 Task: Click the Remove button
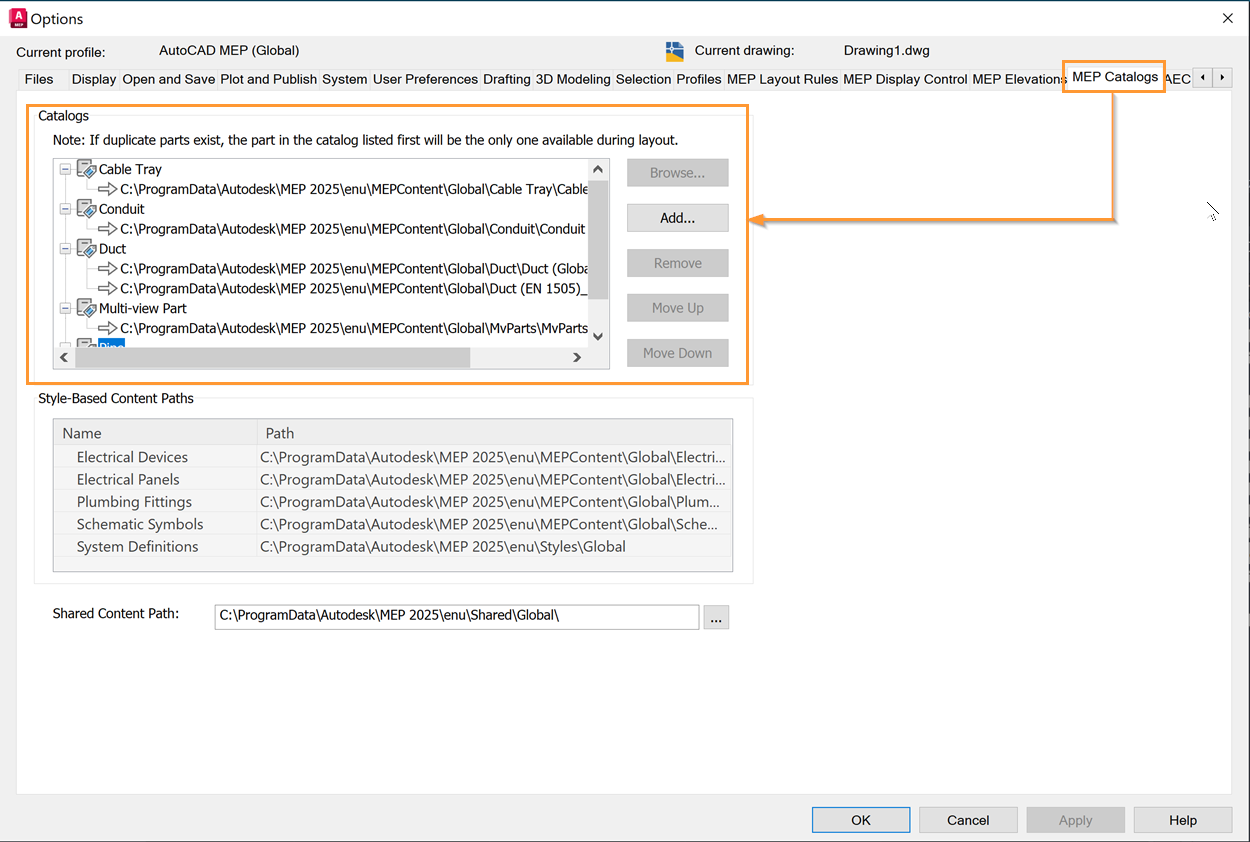(677, 263)
